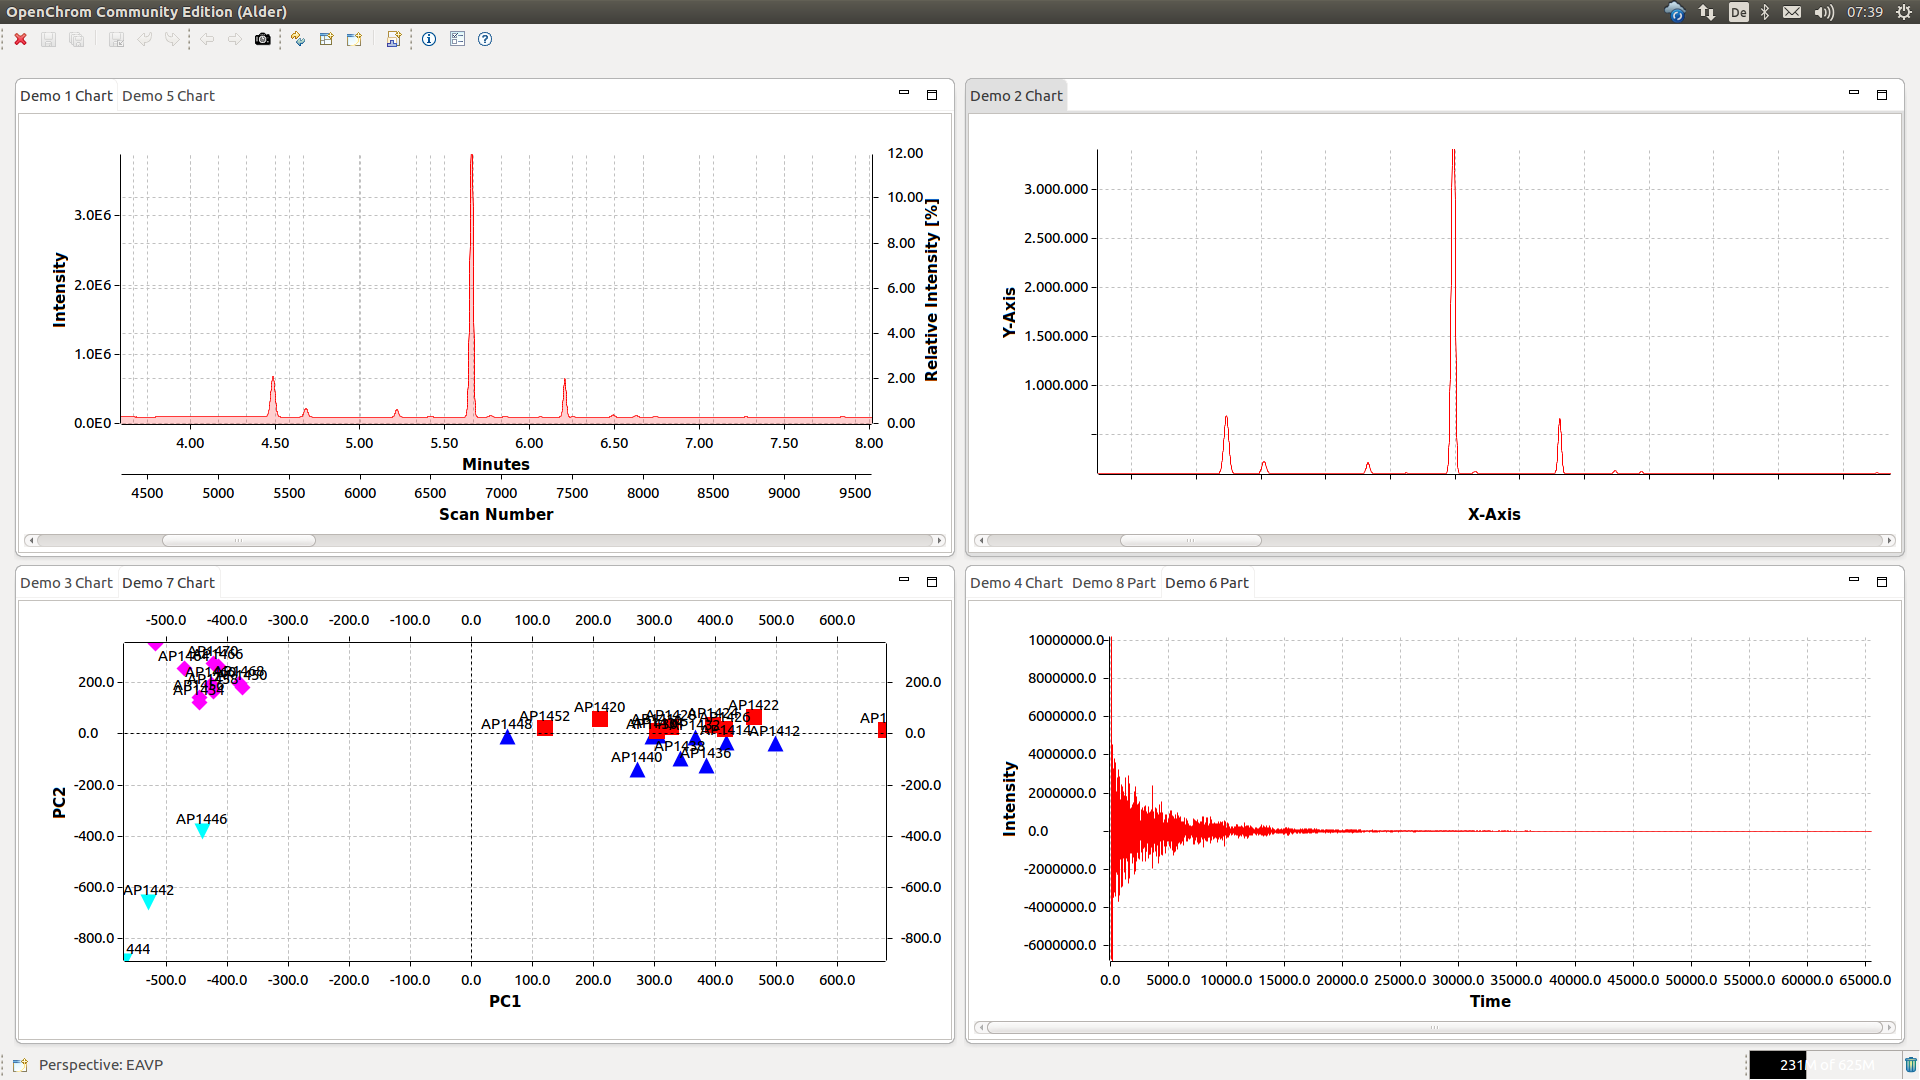The height and width of the screenshot is (1080, 1920).
Task: Click the Back navigation arrow icon
Action: point(207,39)
